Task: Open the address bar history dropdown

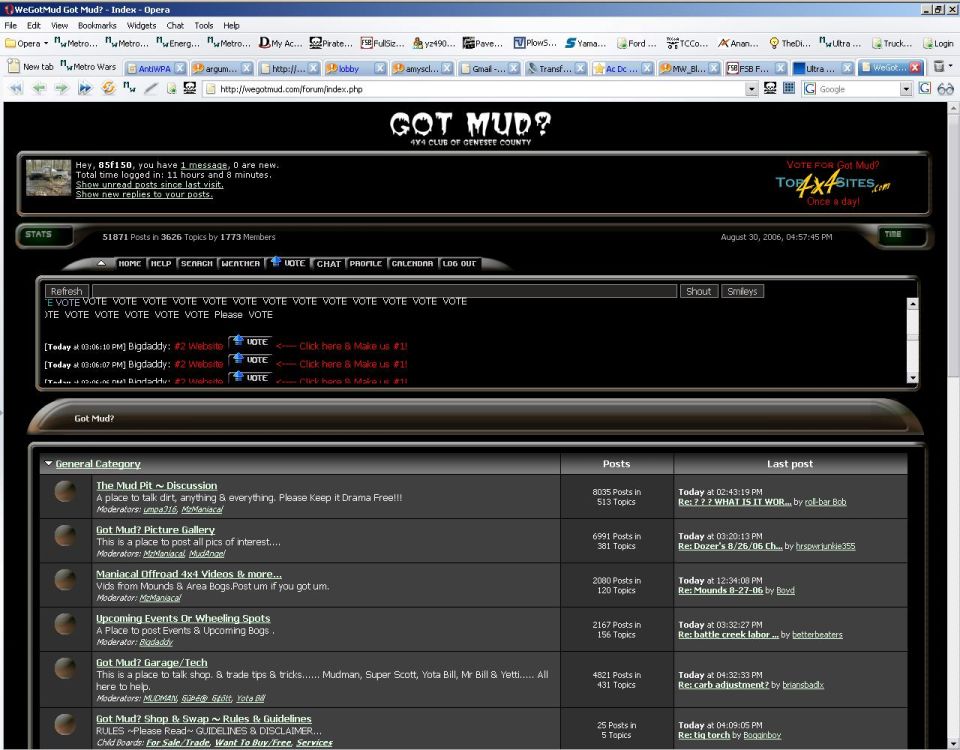Action: coord(752,89)
